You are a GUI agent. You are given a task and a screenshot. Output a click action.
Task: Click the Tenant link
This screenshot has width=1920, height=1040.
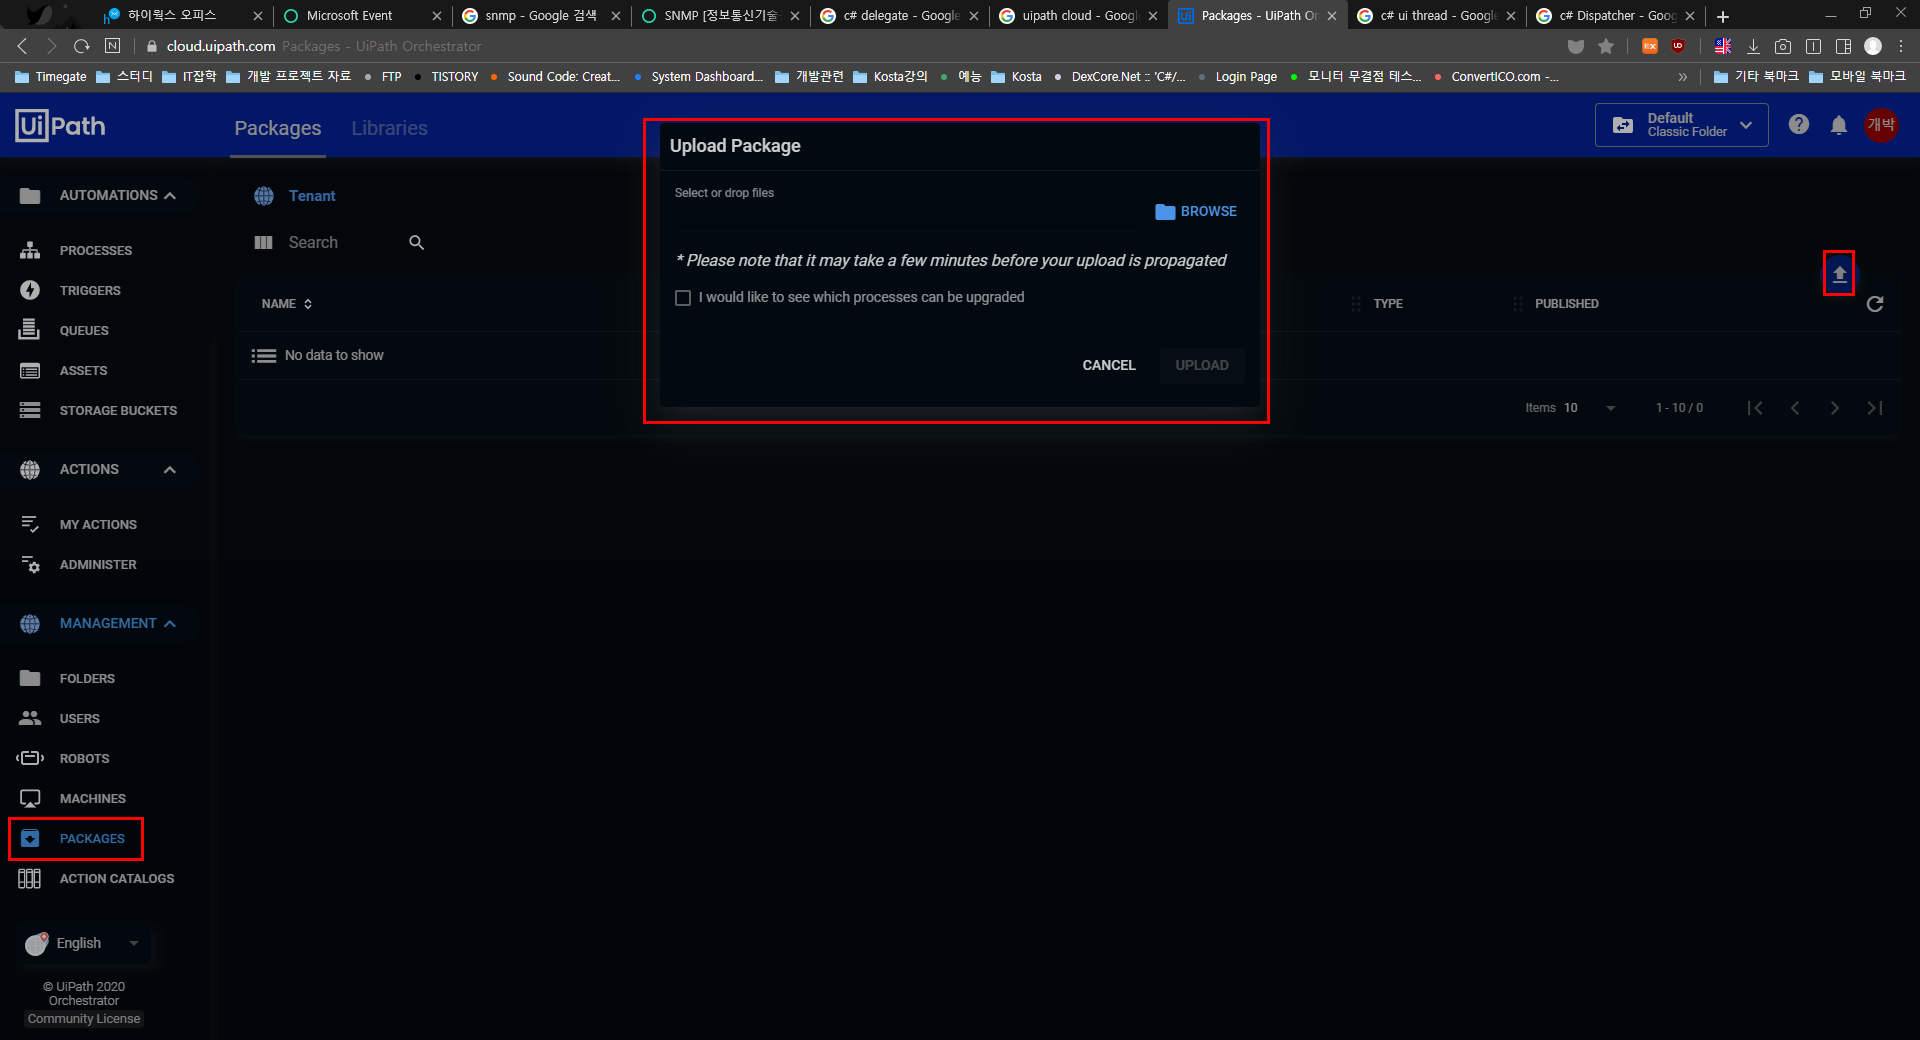pos(312,196)
